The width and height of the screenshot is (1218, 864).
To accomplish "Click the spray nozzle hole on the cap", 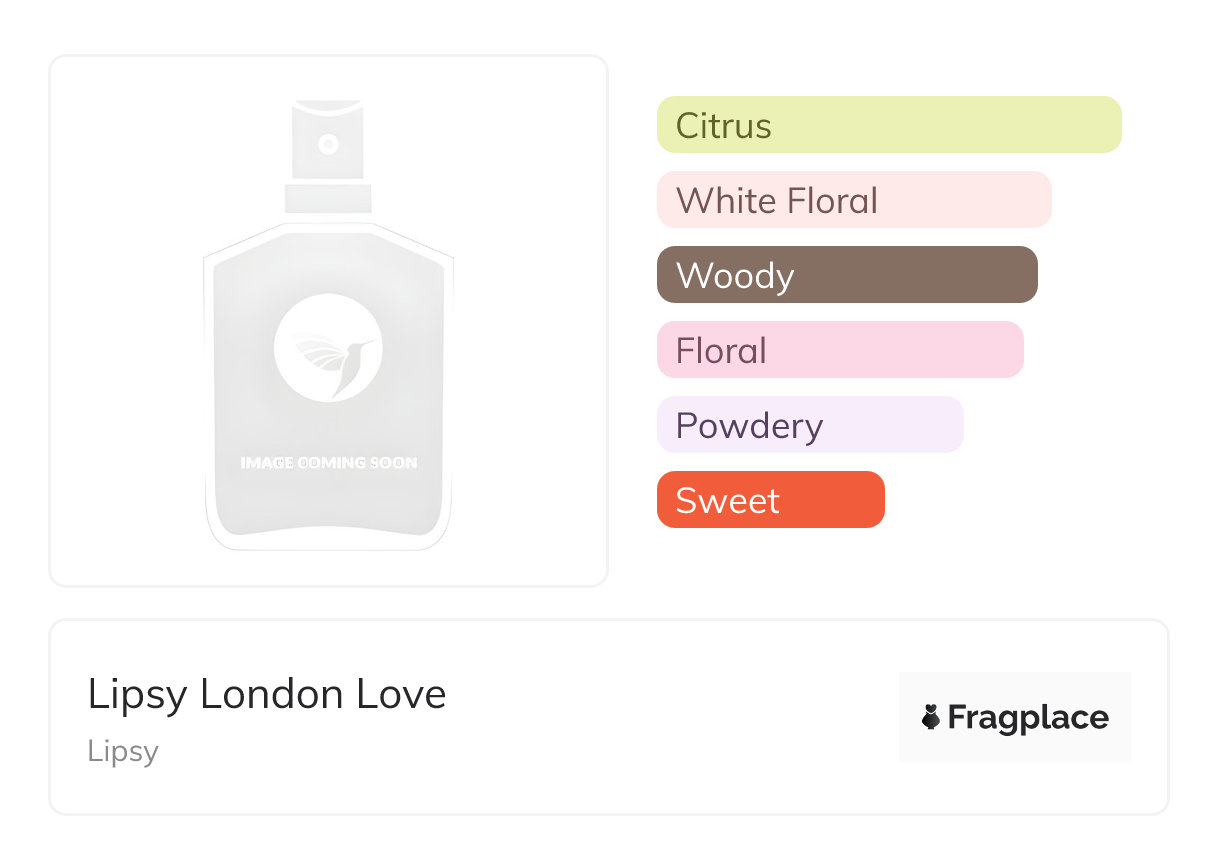I will point(328,145).
